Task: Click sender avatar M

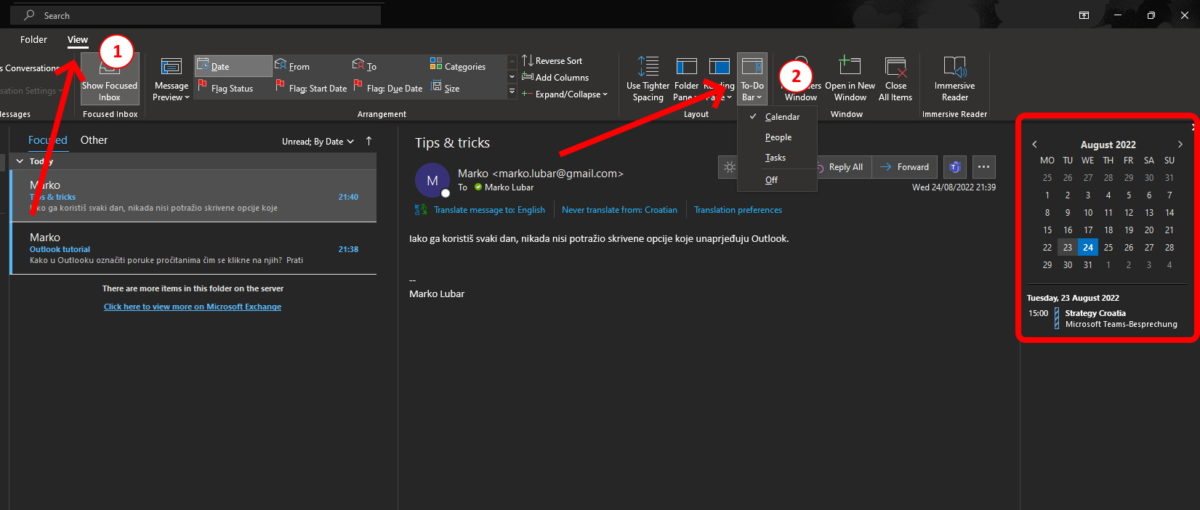Action: (x=432, y=180)
